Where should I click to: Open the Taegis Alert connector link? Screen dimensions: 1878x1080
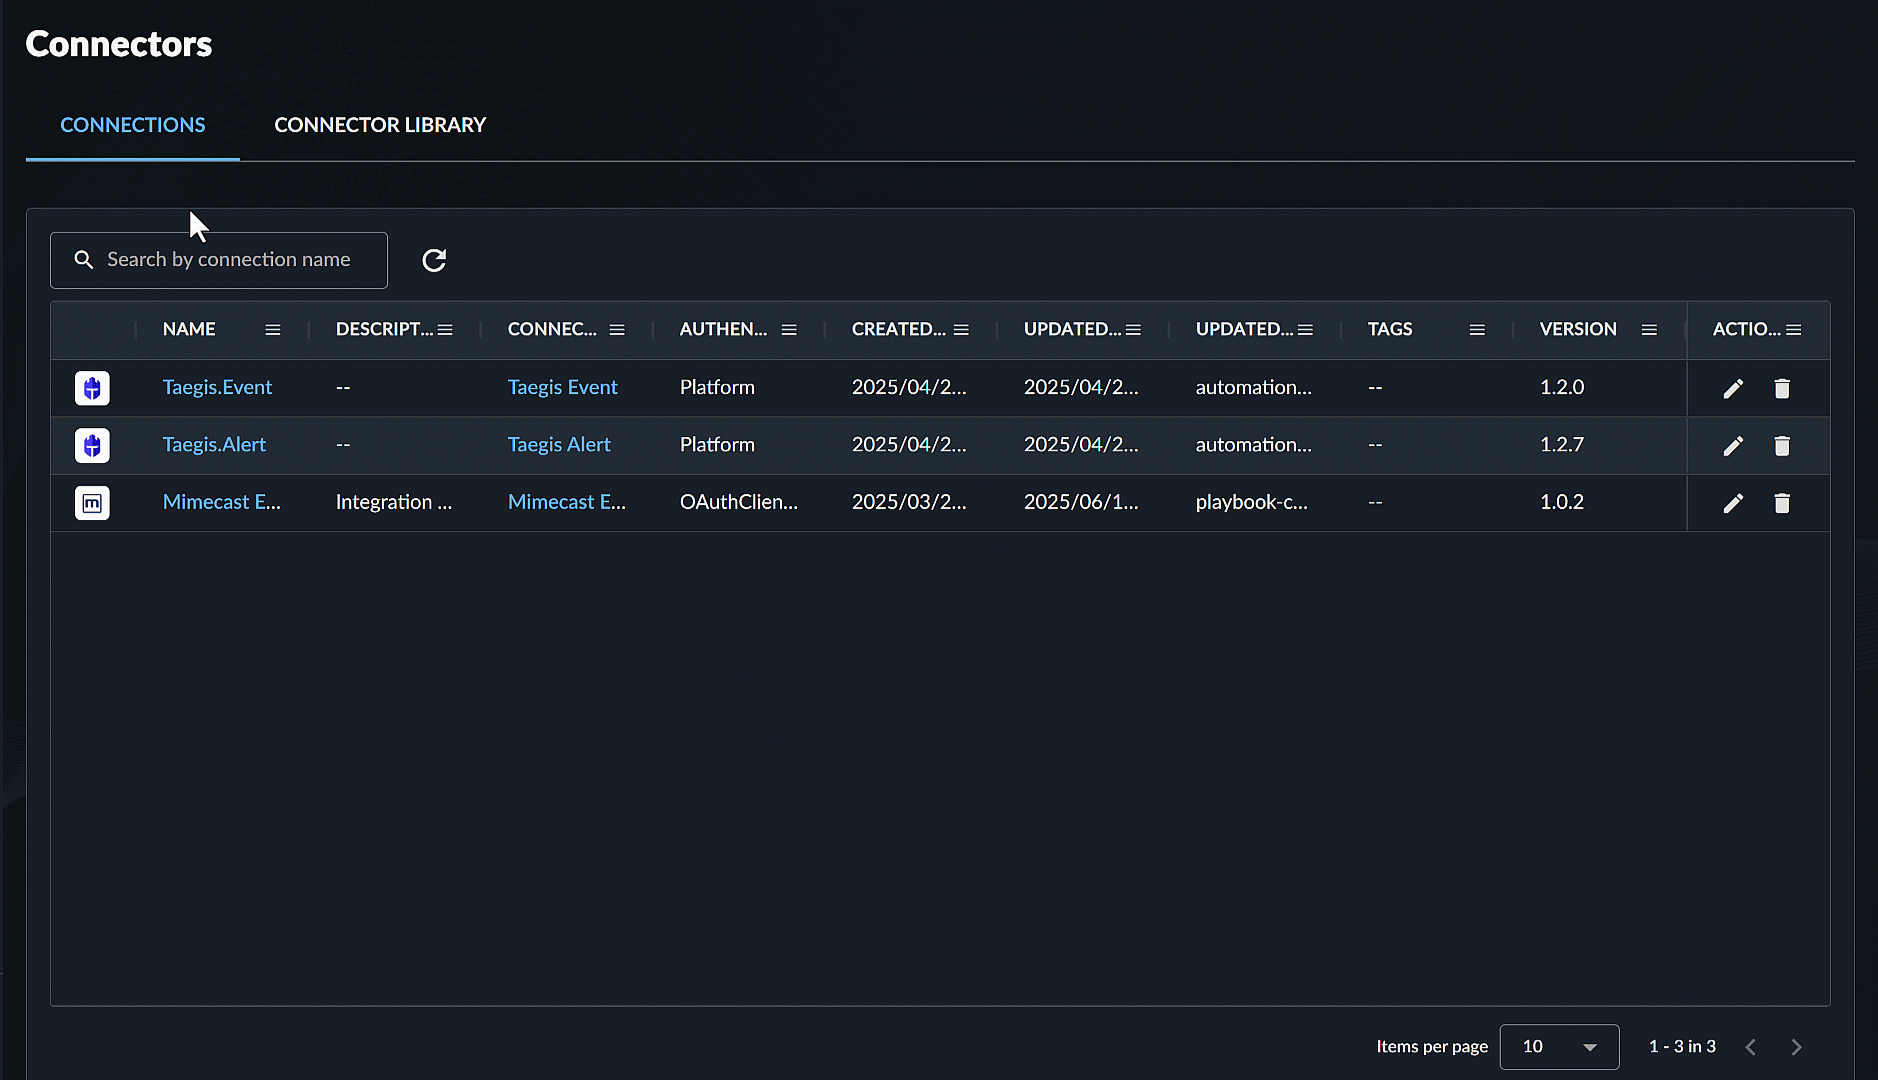click(x=559, y=445)
